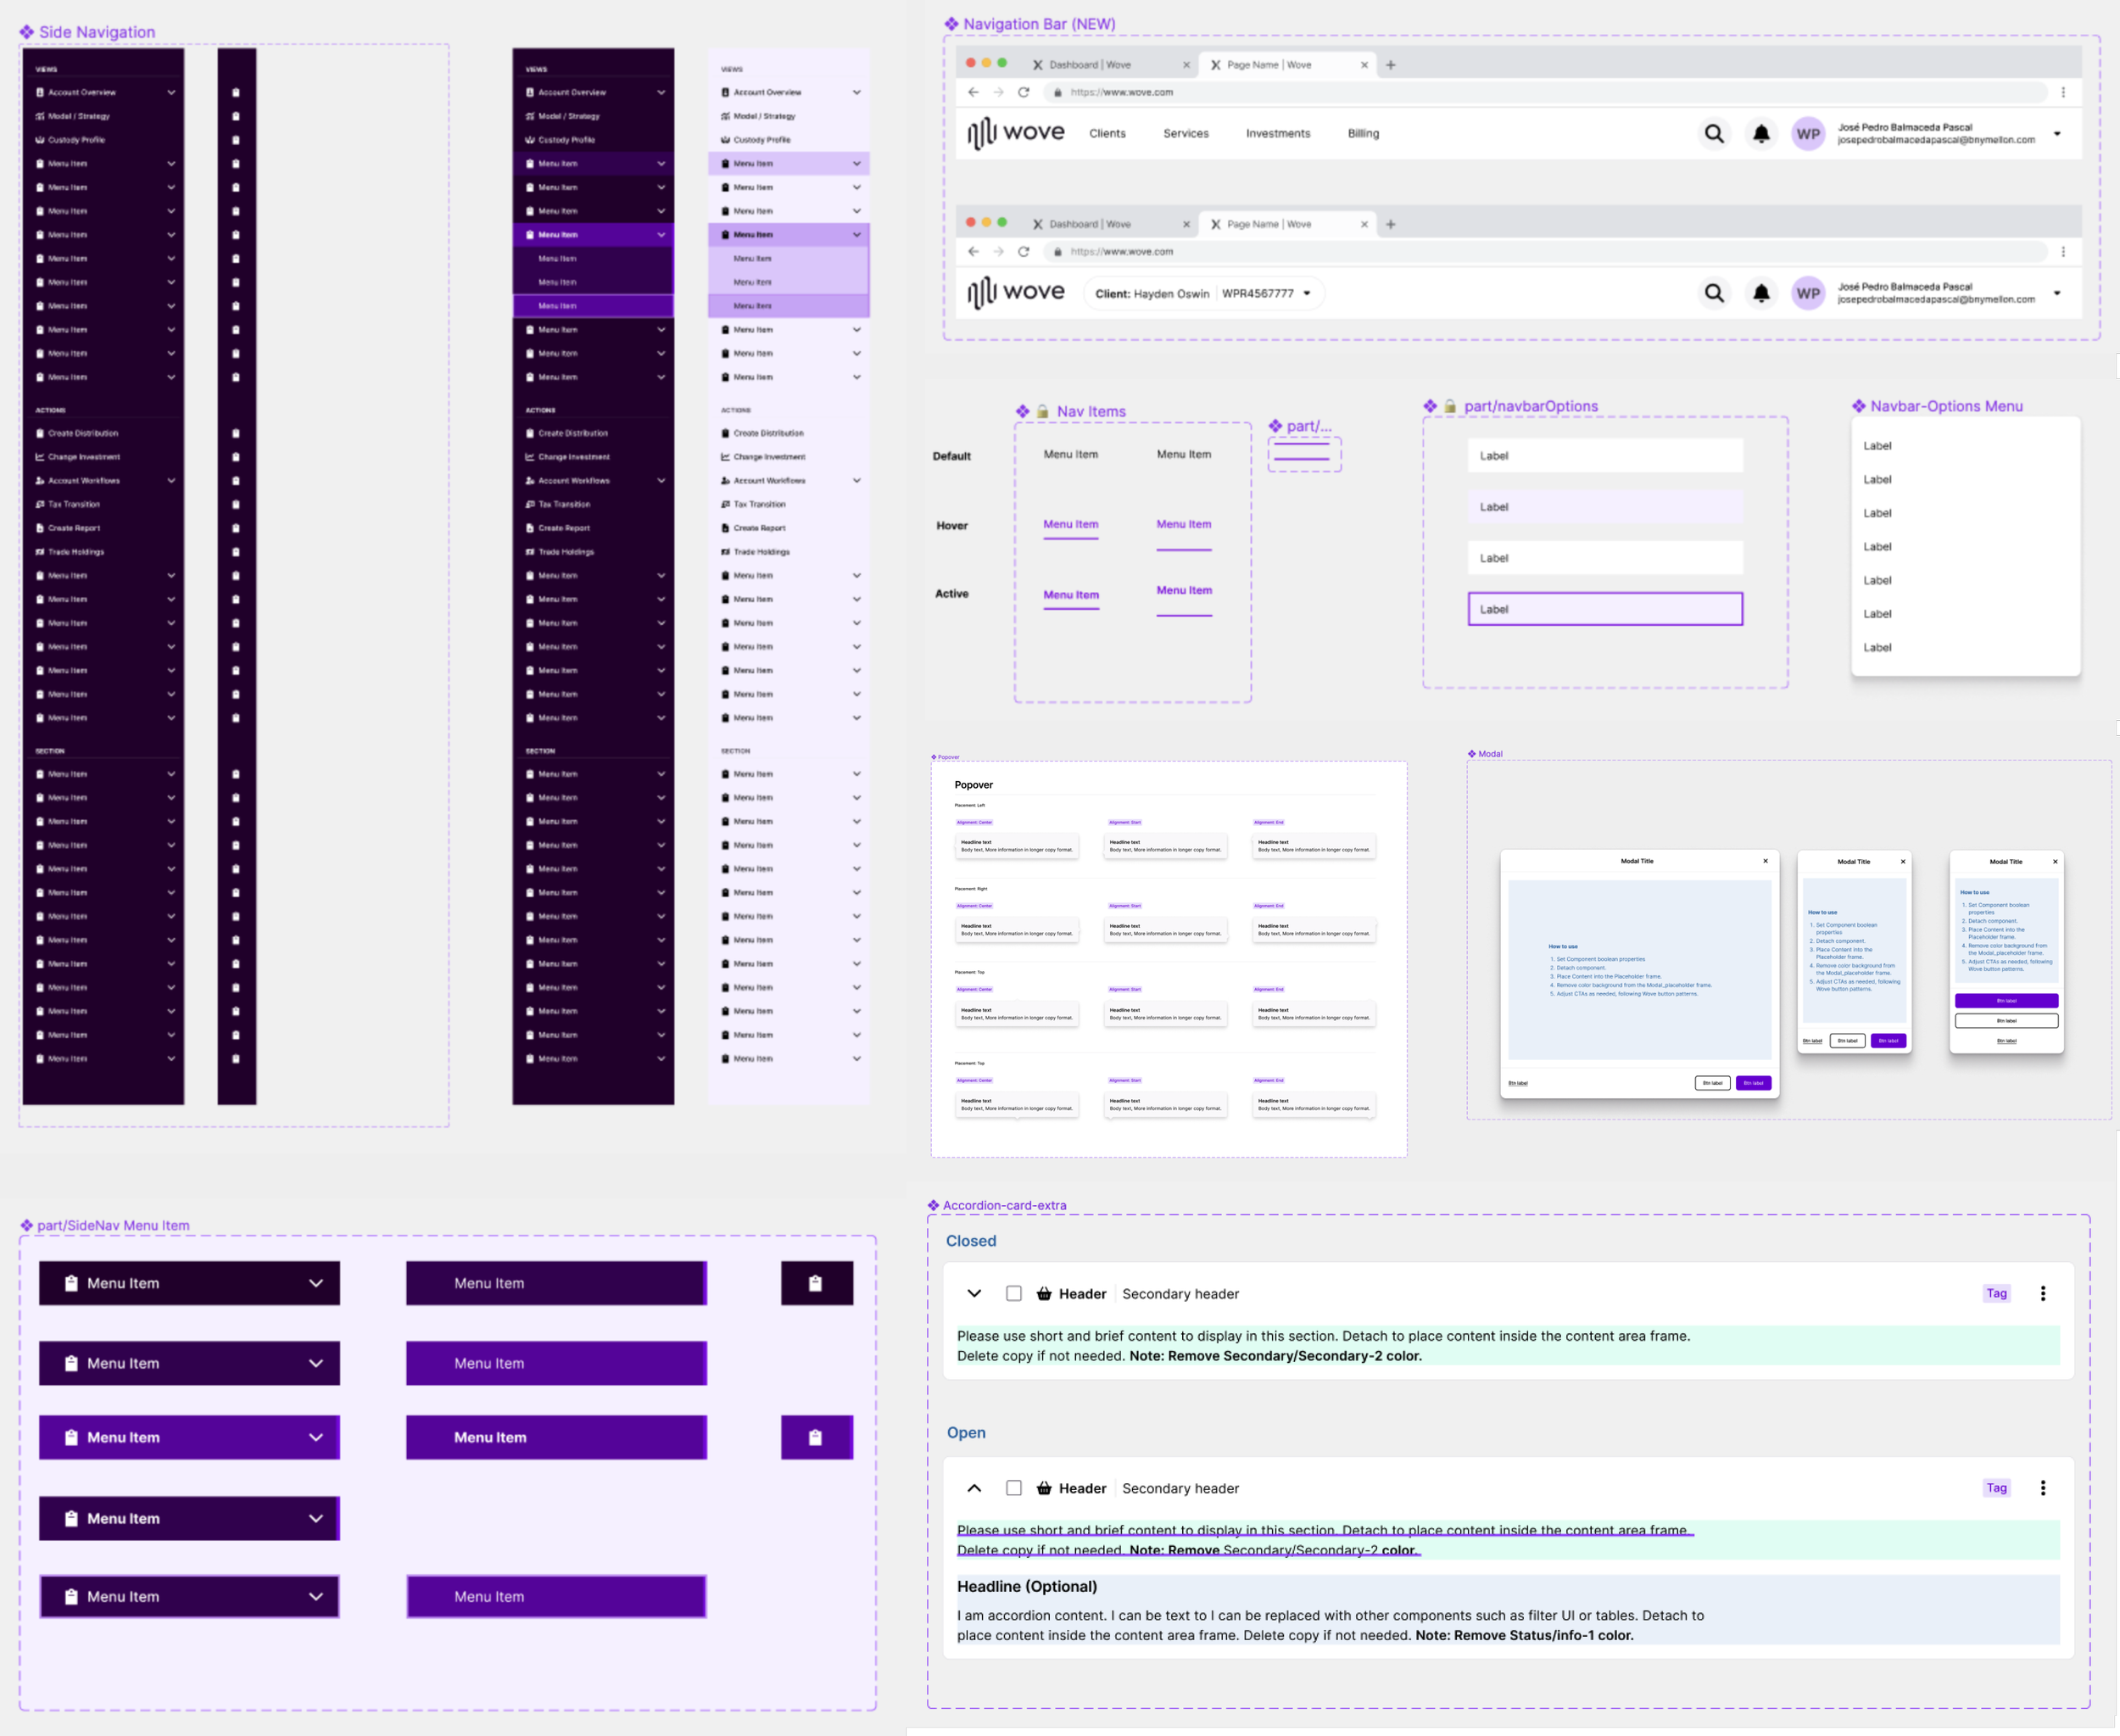This screenshot has width=2120, height=1736.
Task: Close the largest Modal Title dialog
Action: (x=1765, y=861)
